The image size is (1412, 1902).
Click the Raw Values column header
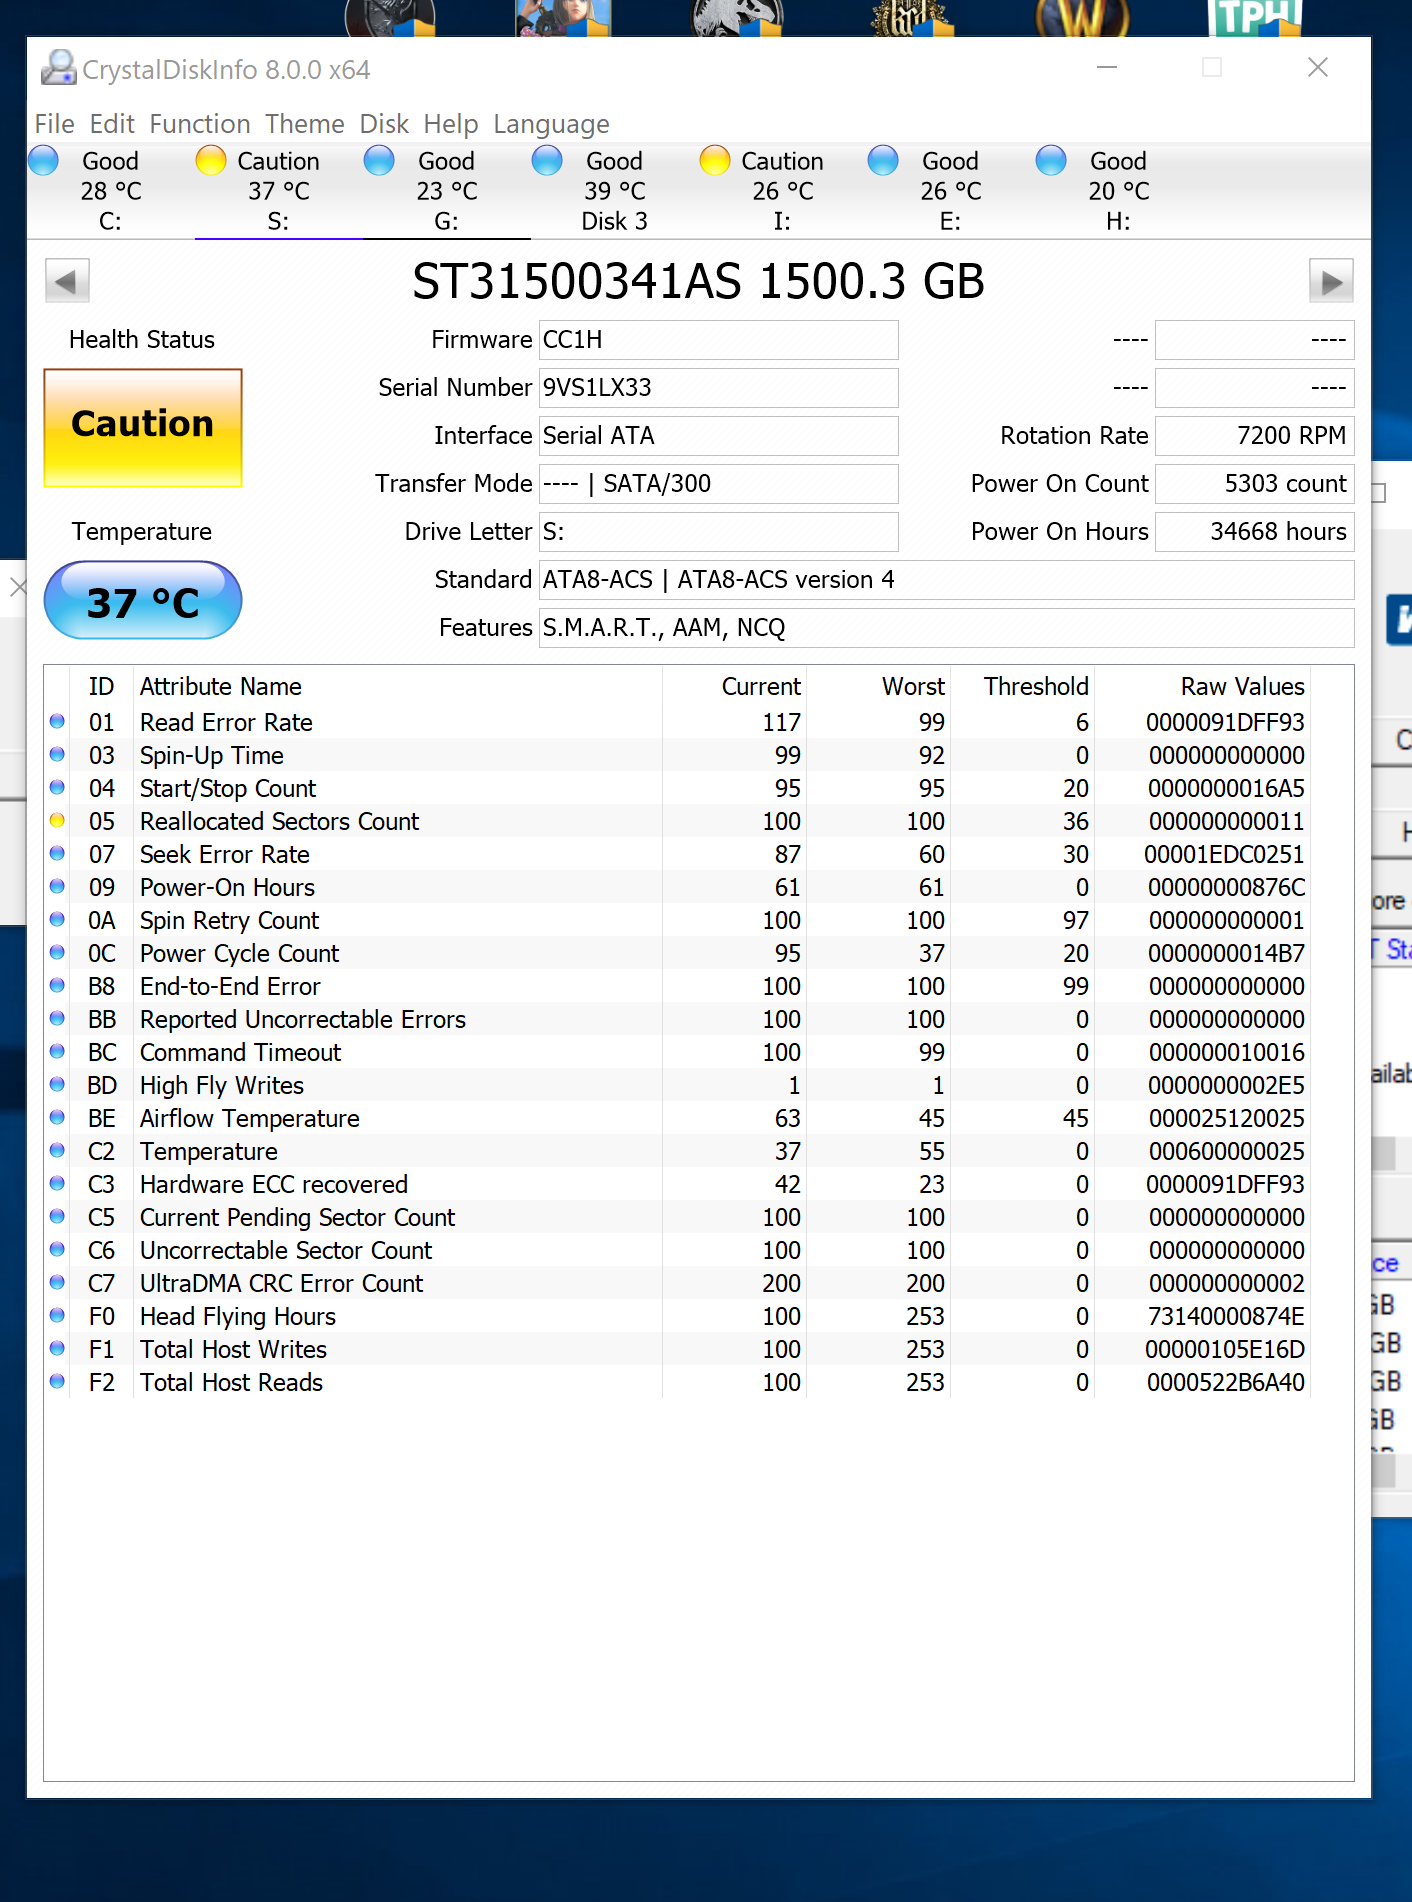(x=1242, y=686)
